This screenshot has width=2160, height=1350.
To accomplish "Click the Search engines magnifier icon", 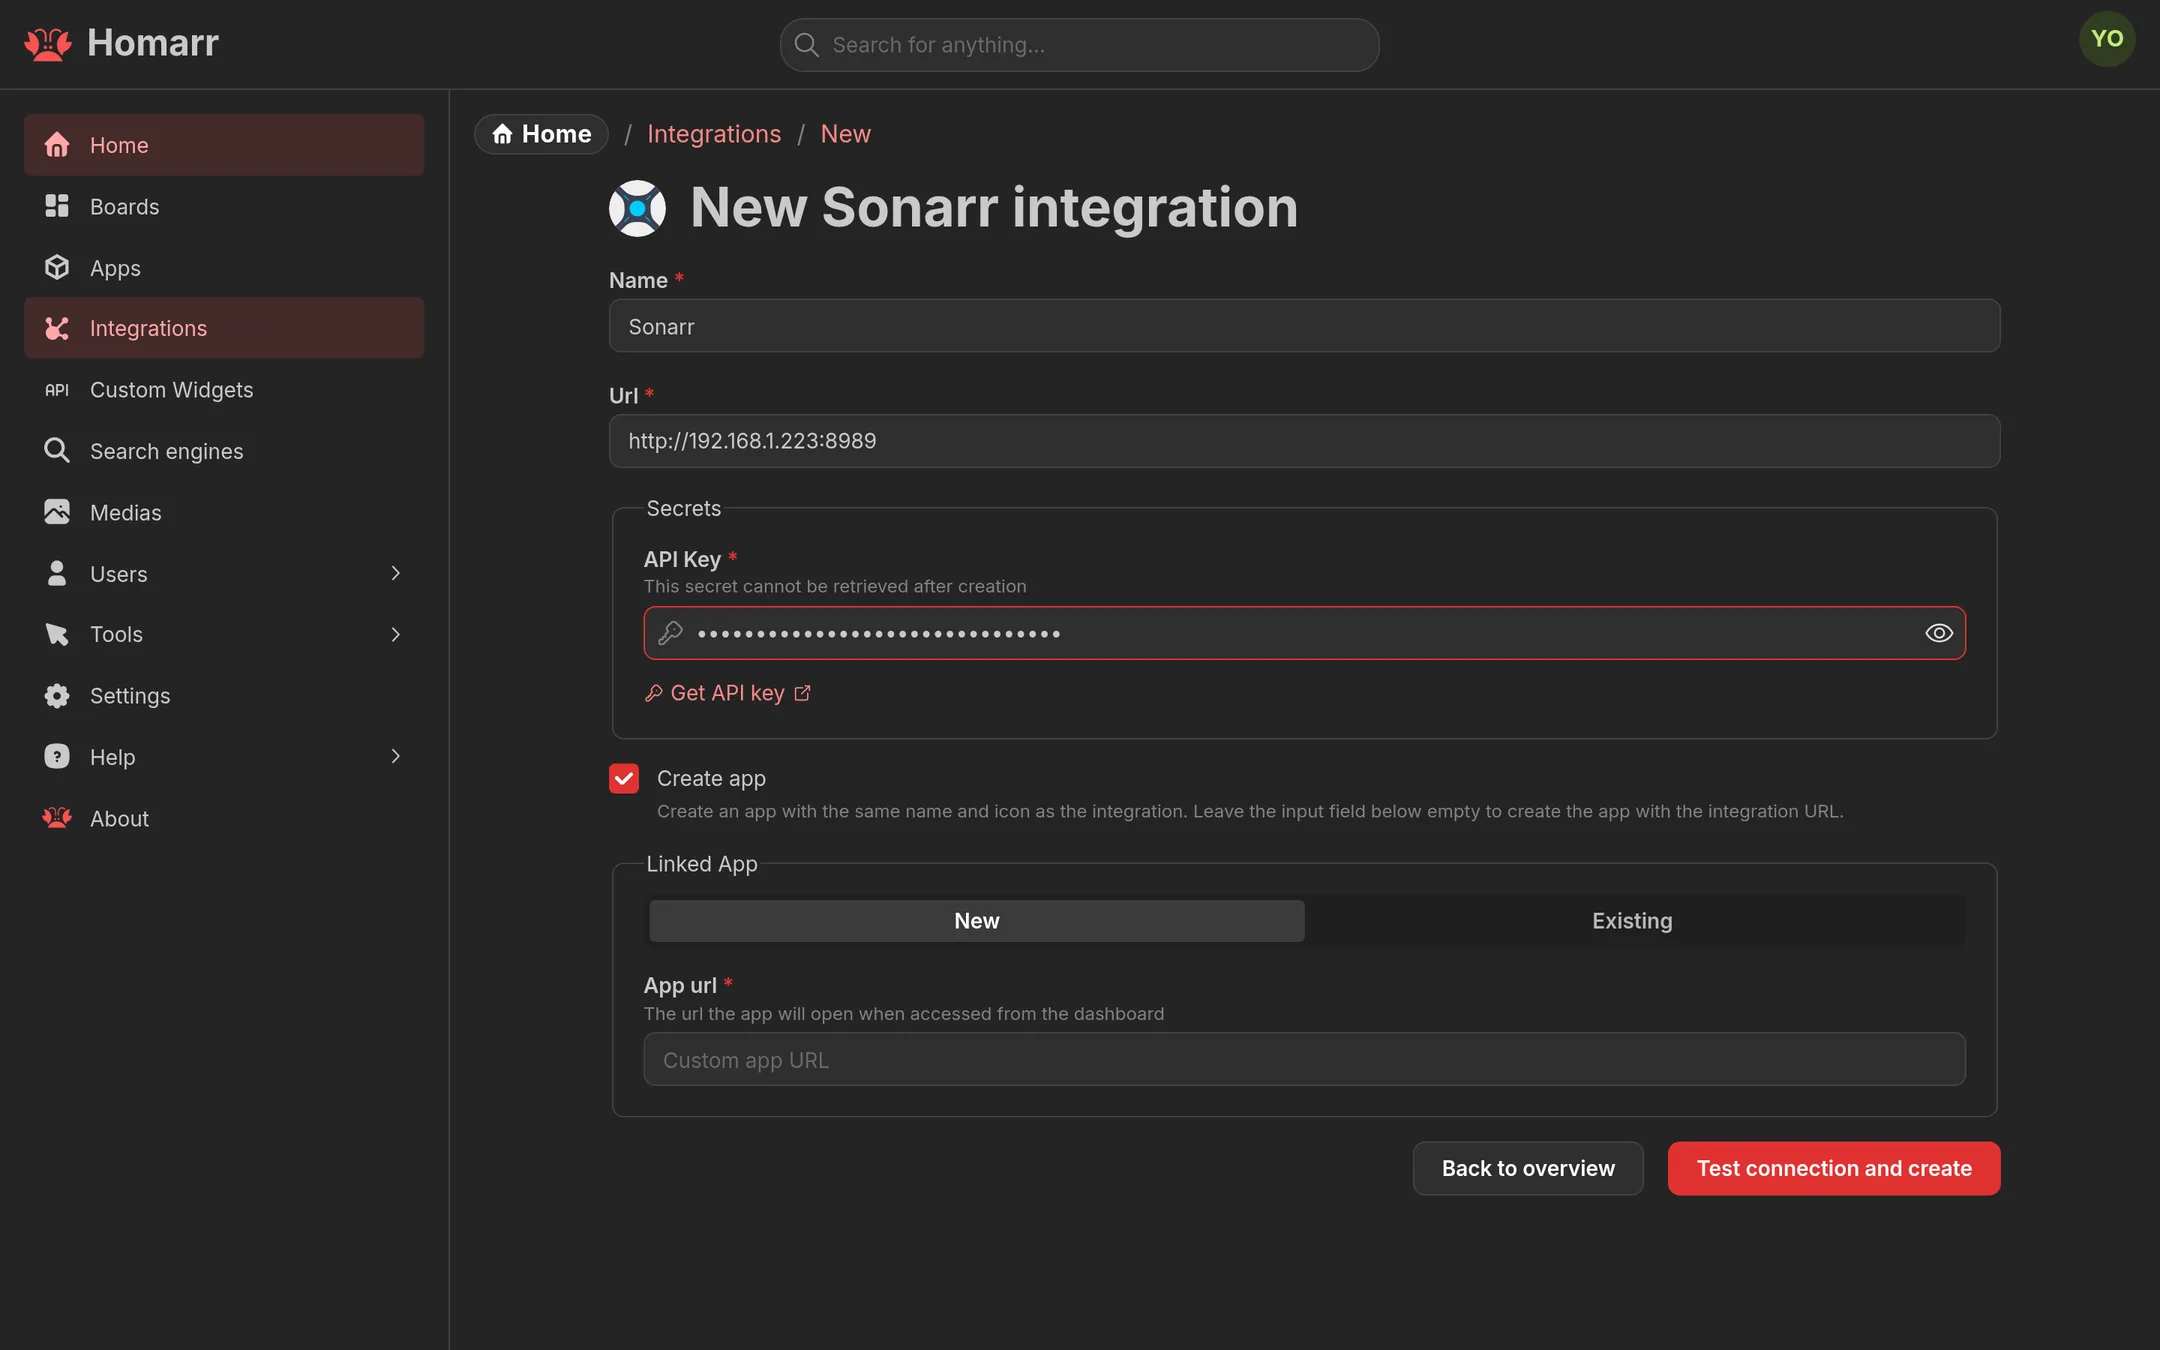I will pos(57,450).
